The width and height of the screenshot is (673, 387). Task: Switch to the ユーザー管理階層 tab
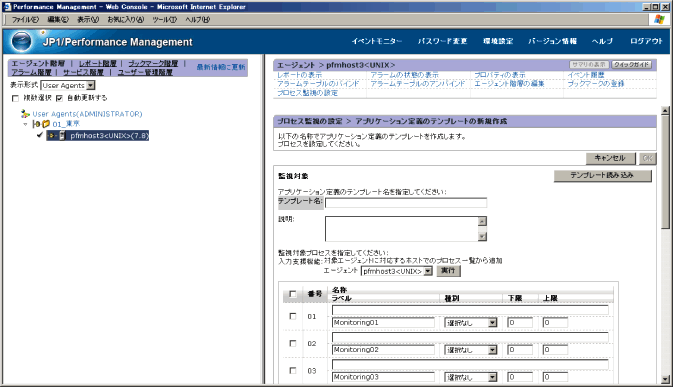coord(145,72)
